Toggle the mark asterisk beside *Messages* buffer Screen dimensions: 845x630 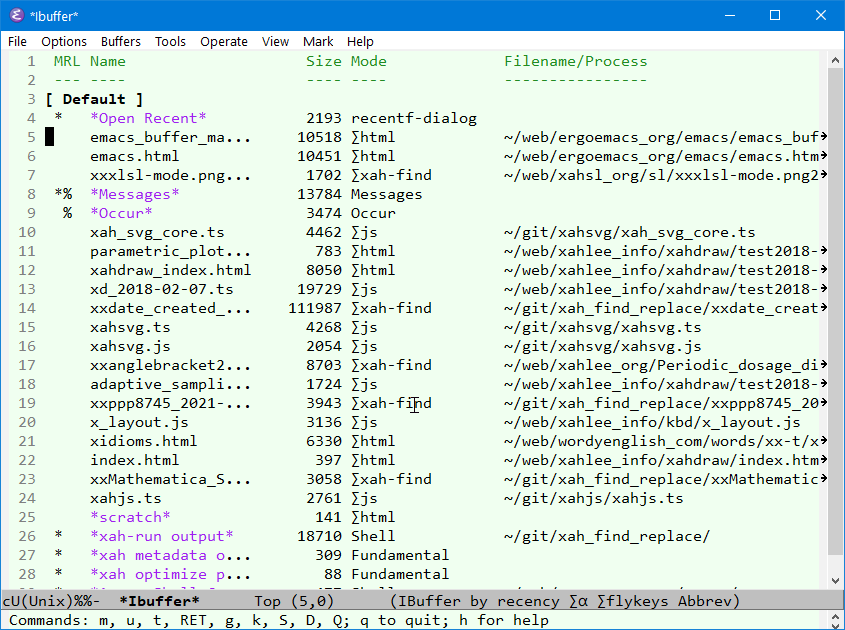(x=58, y=193)
